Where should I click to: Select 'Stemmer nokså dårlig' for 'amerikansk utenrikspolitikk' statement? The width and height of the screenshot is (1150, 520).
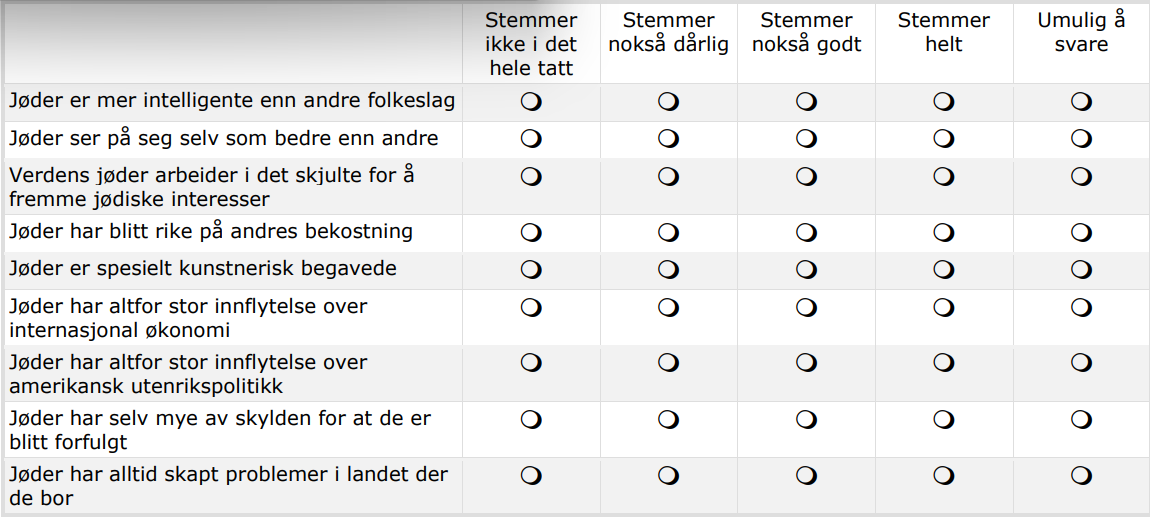668,363
